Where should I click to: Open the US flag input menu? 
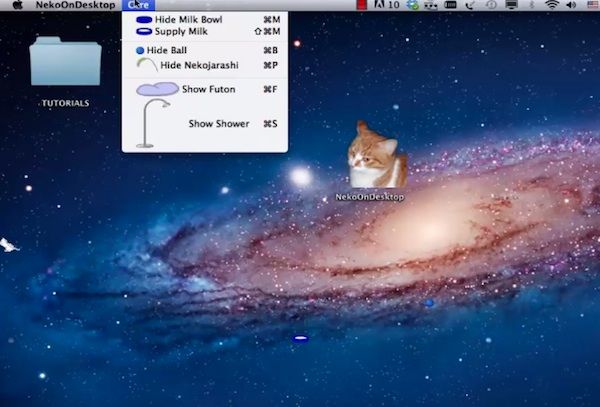(x=593, y=5)
